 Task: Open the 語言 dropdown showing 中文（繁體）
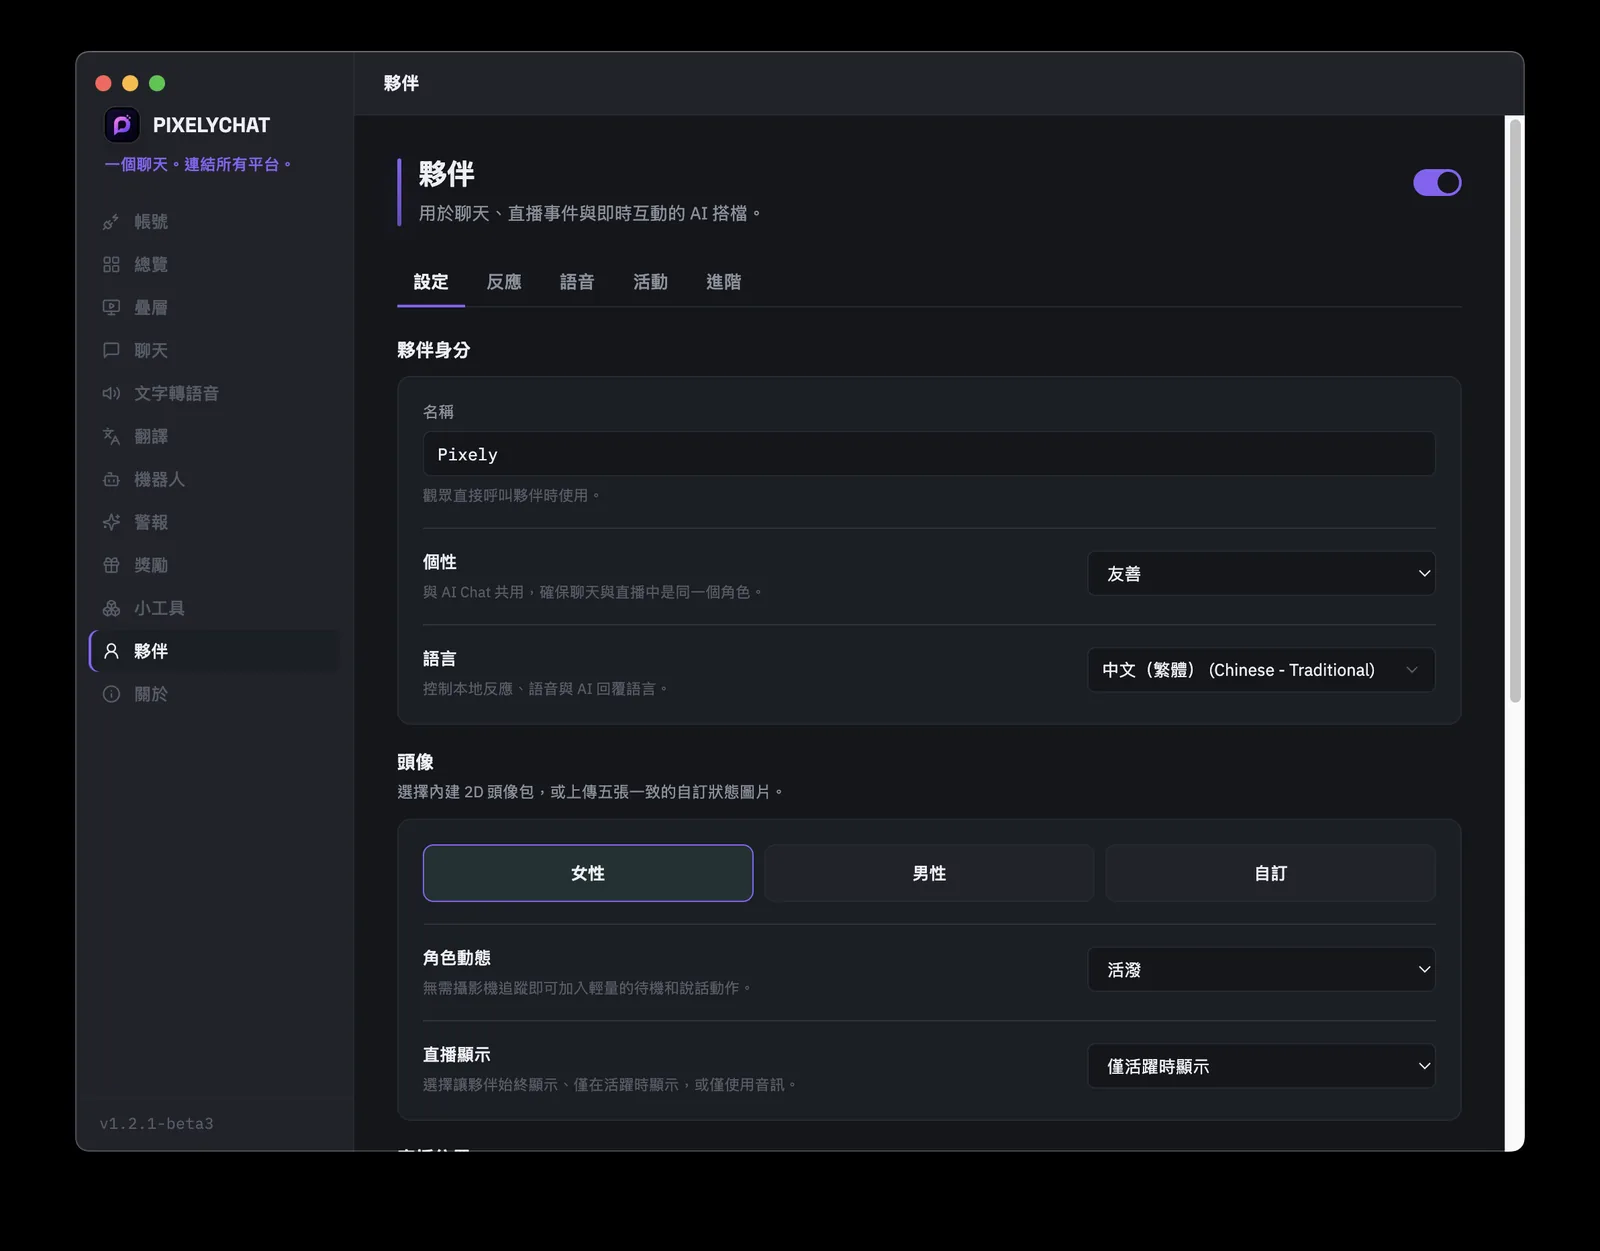(x=1261, y=670)
